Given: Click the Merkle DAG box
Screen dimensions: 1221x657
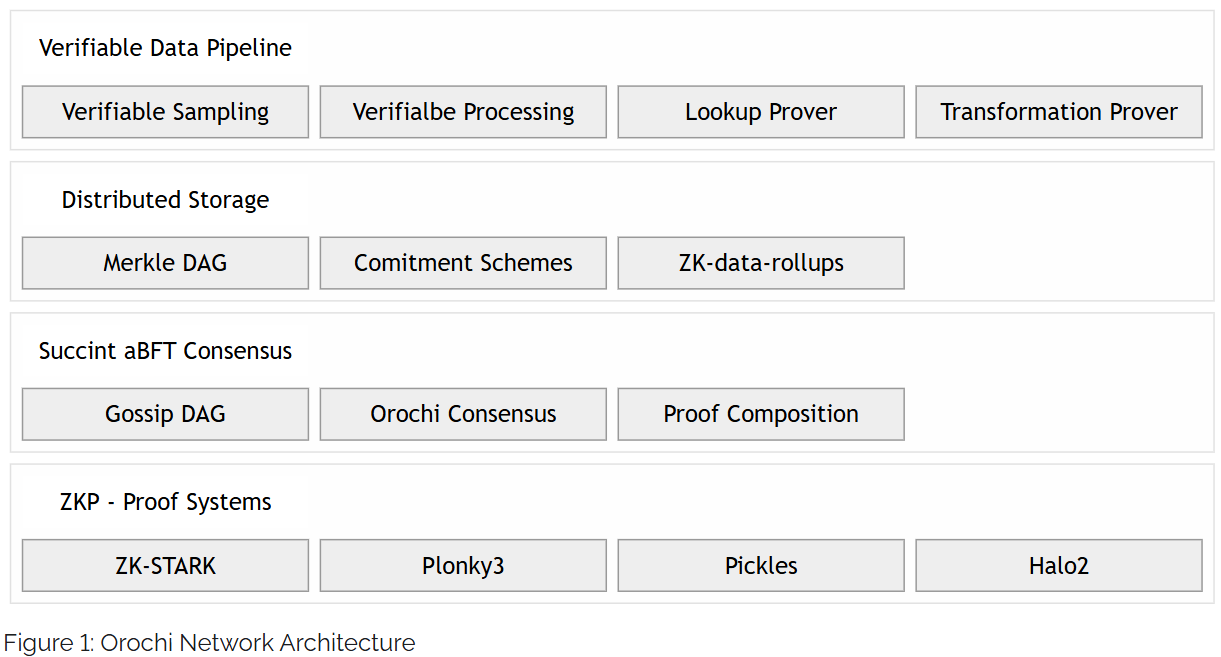Looking at the screenshot, I should [165, 263].
